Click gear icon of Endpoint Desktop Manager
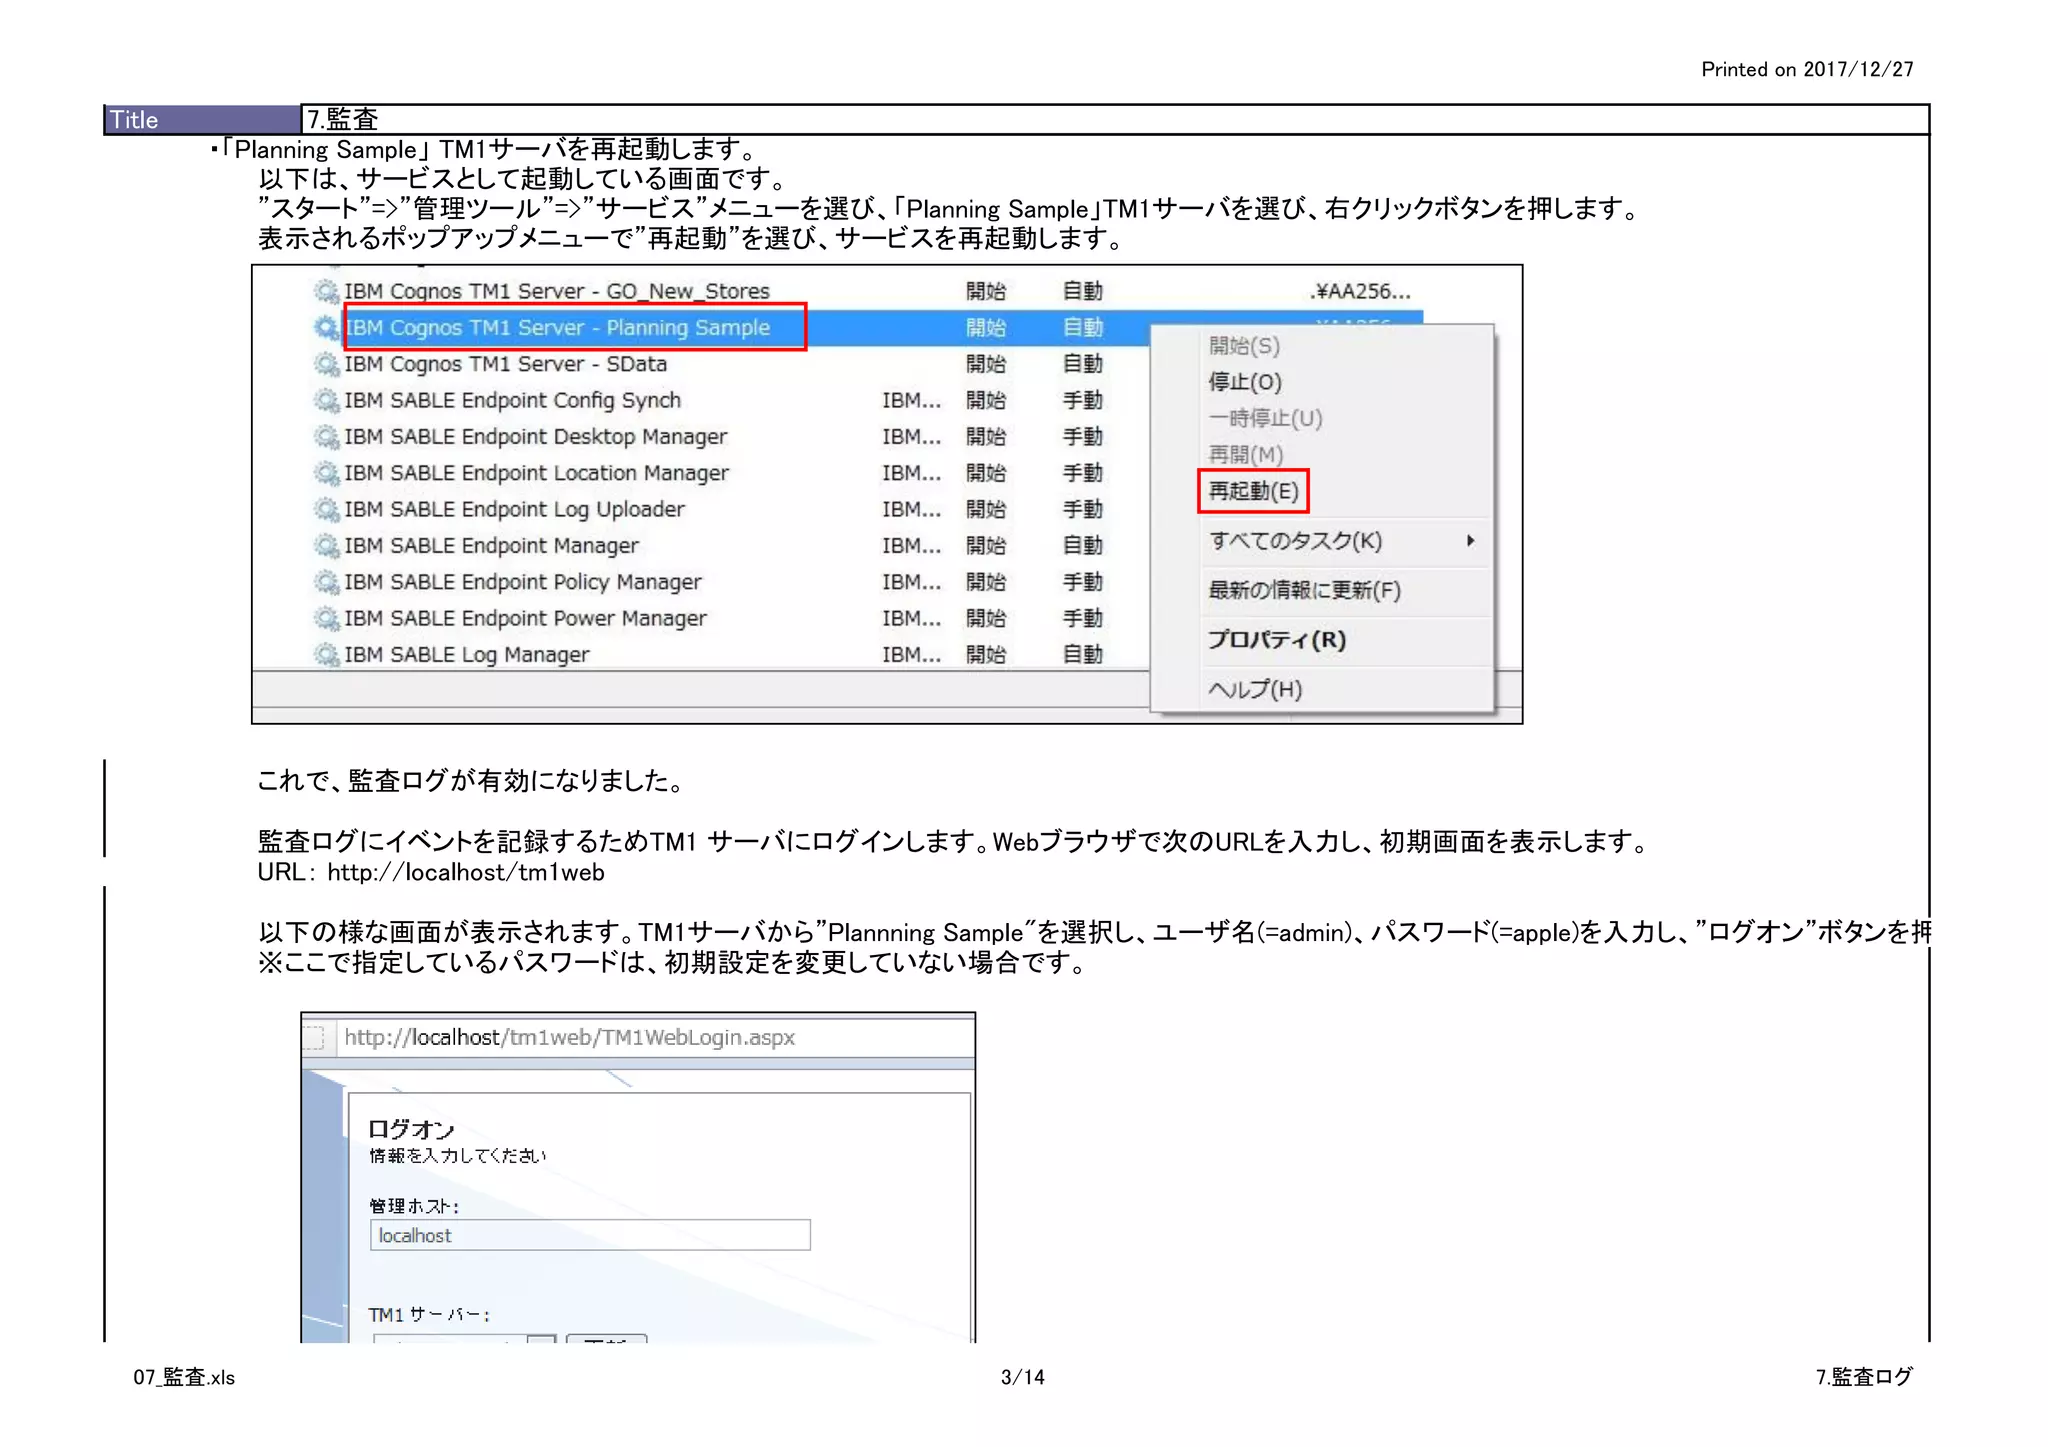Screen dimensions: 2048x1447 coord(326,437)
